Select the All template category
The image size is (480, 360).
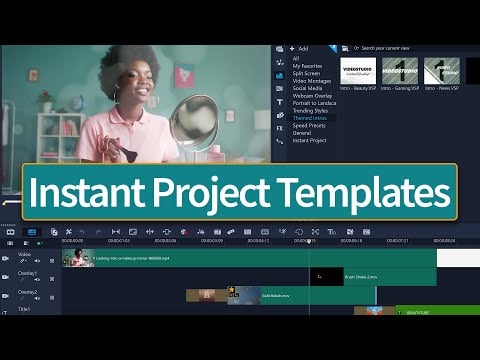[x=296, y=58]
